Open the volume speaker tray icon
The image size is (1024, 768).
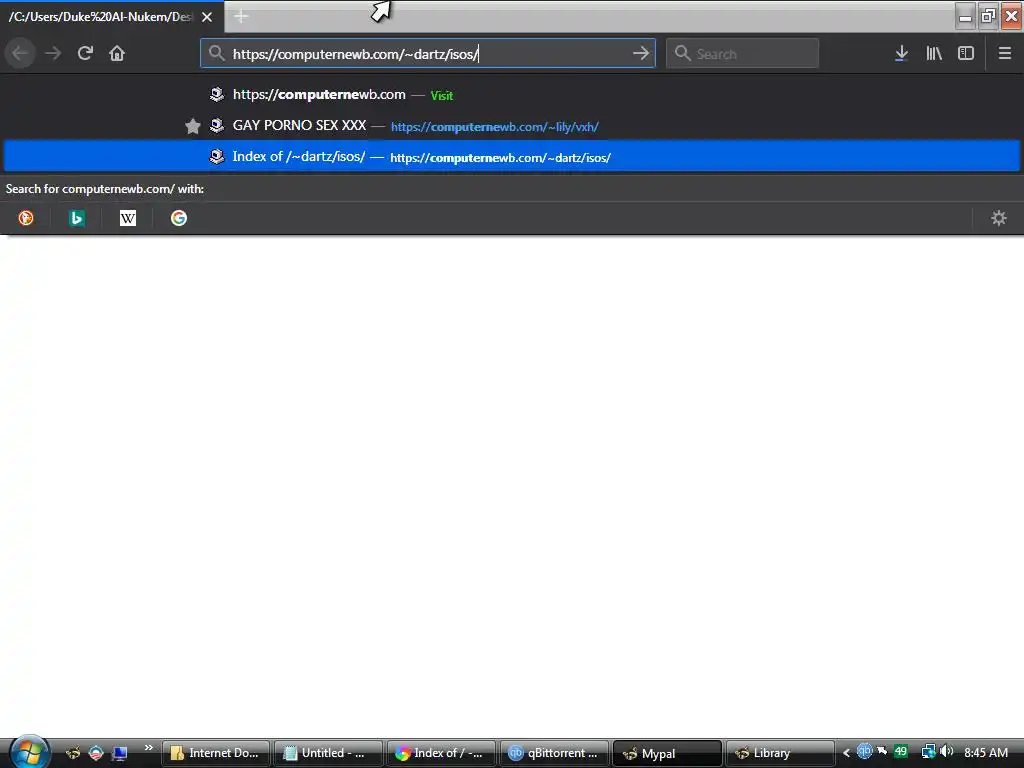(x=946, y=752)
